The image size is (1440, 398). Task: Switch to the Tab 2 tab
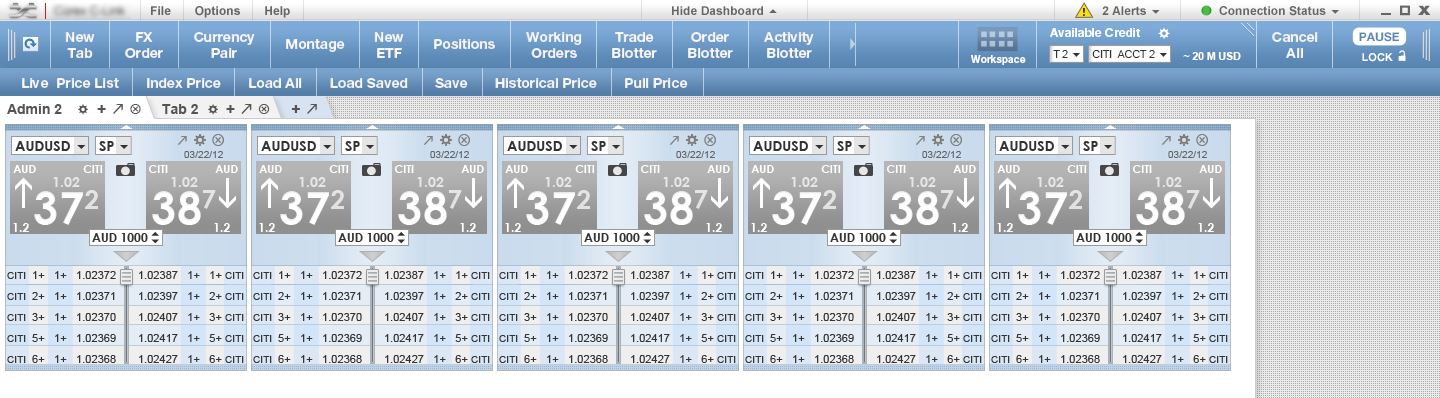pyautogui.click(x=180, y=108)
